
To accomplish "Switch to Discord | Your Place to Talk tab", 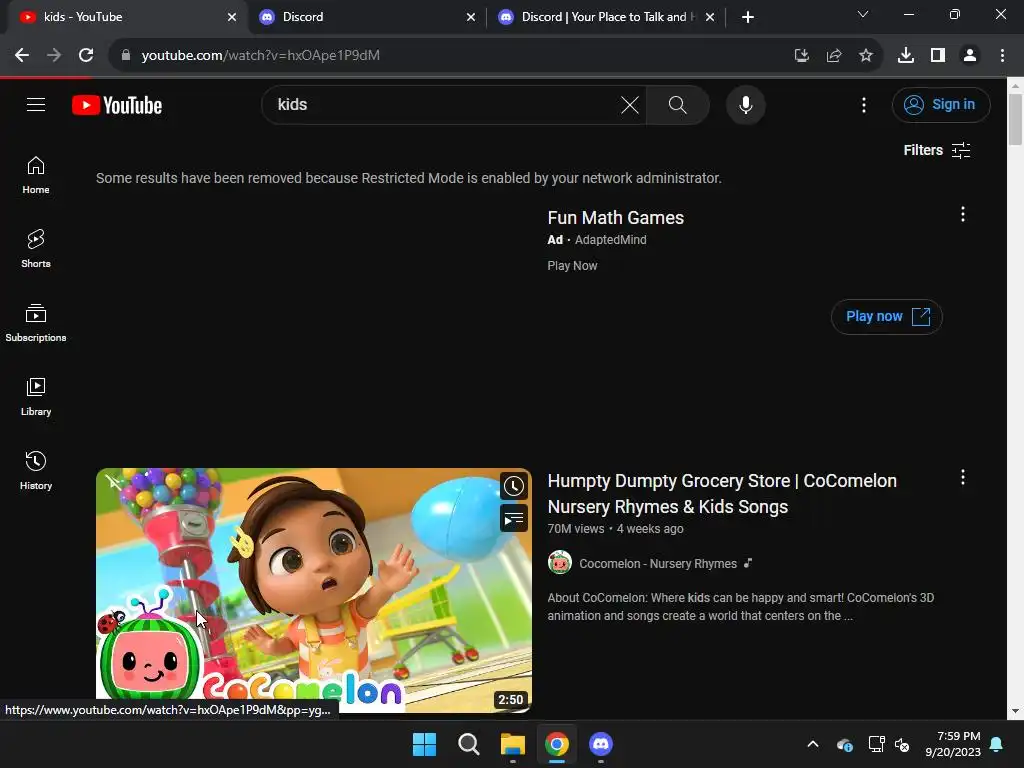I will tap(604, 17).
